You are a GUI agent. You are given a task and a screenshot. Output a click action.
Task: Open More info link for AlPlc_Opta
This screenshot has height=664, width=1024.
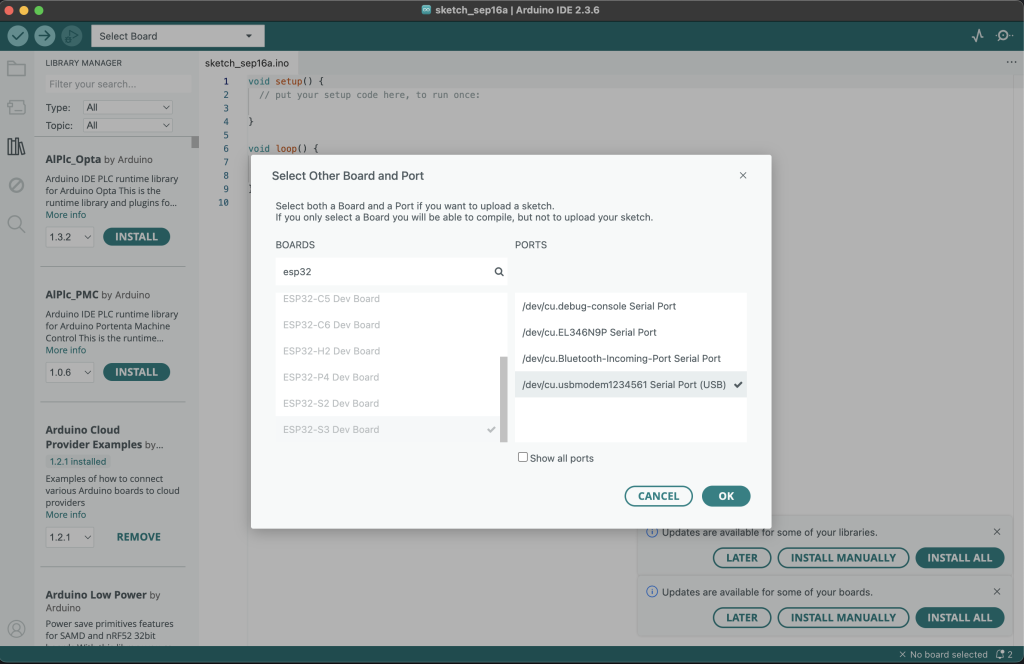(x=65, y=215)
